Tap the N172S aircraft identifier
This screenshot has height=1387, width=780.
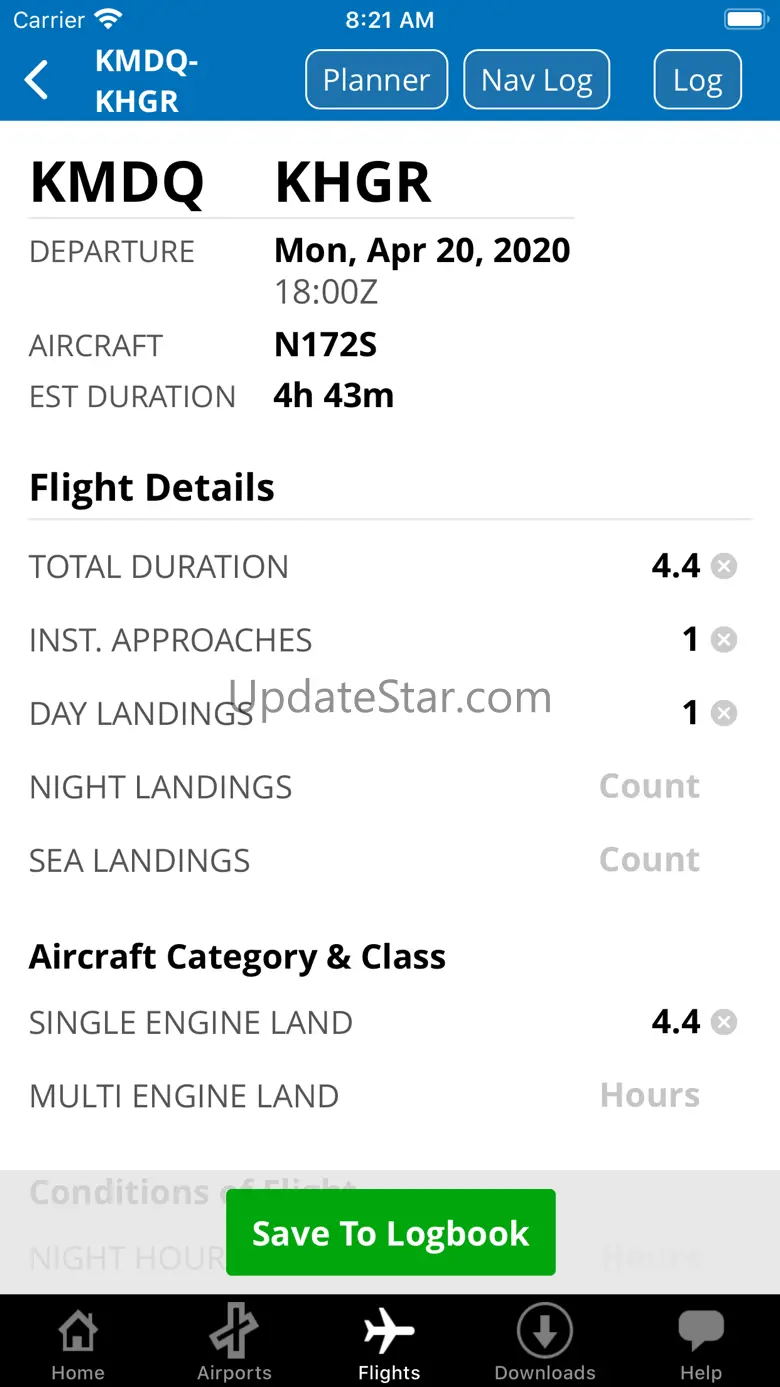pyautogui.click(x=325, y=345)
